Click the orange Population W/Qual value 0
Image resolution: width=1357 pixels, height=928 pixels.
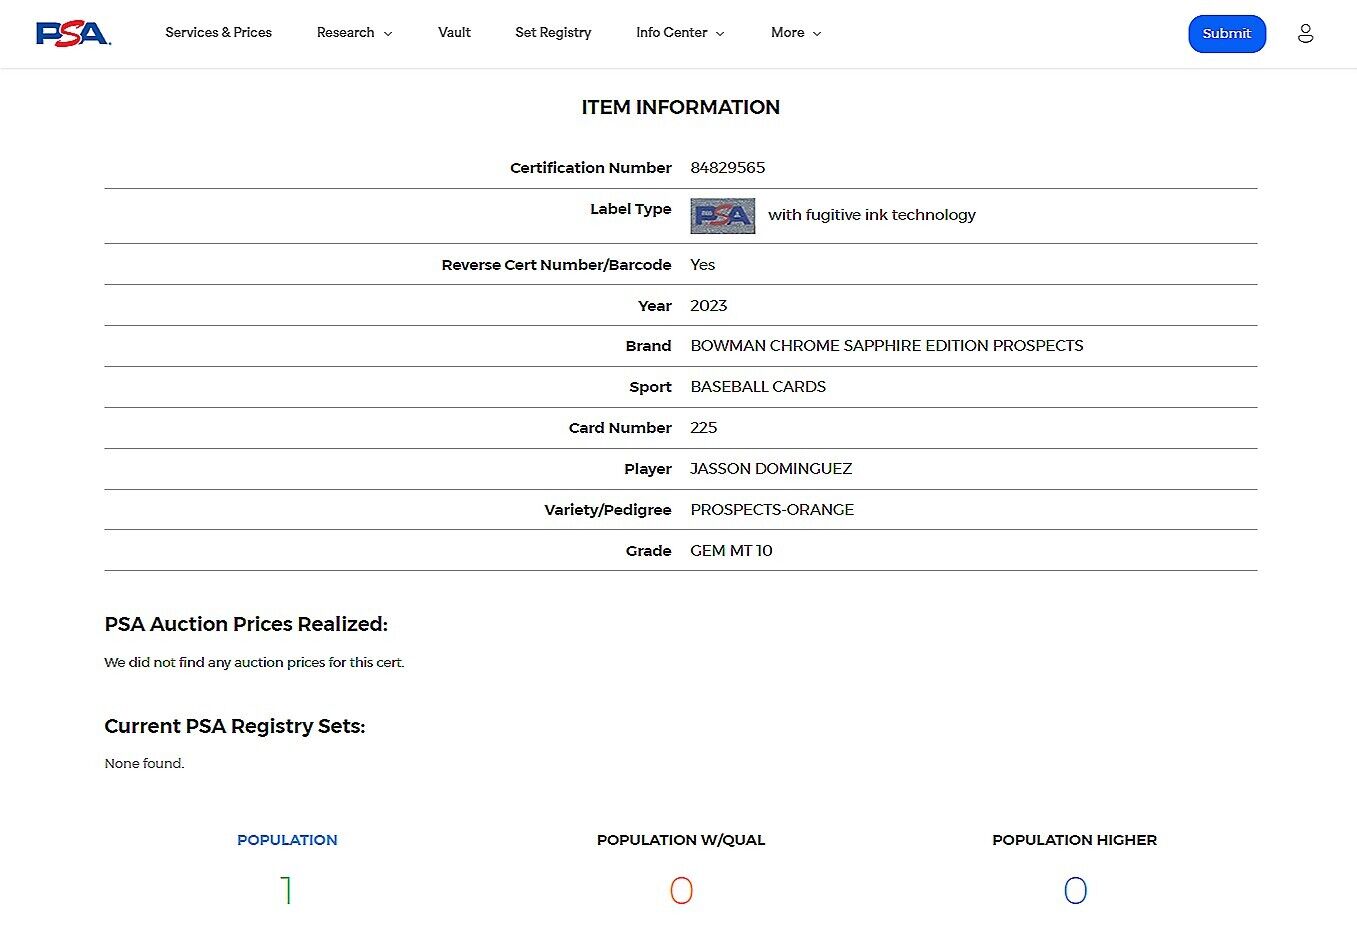[681, 890]
